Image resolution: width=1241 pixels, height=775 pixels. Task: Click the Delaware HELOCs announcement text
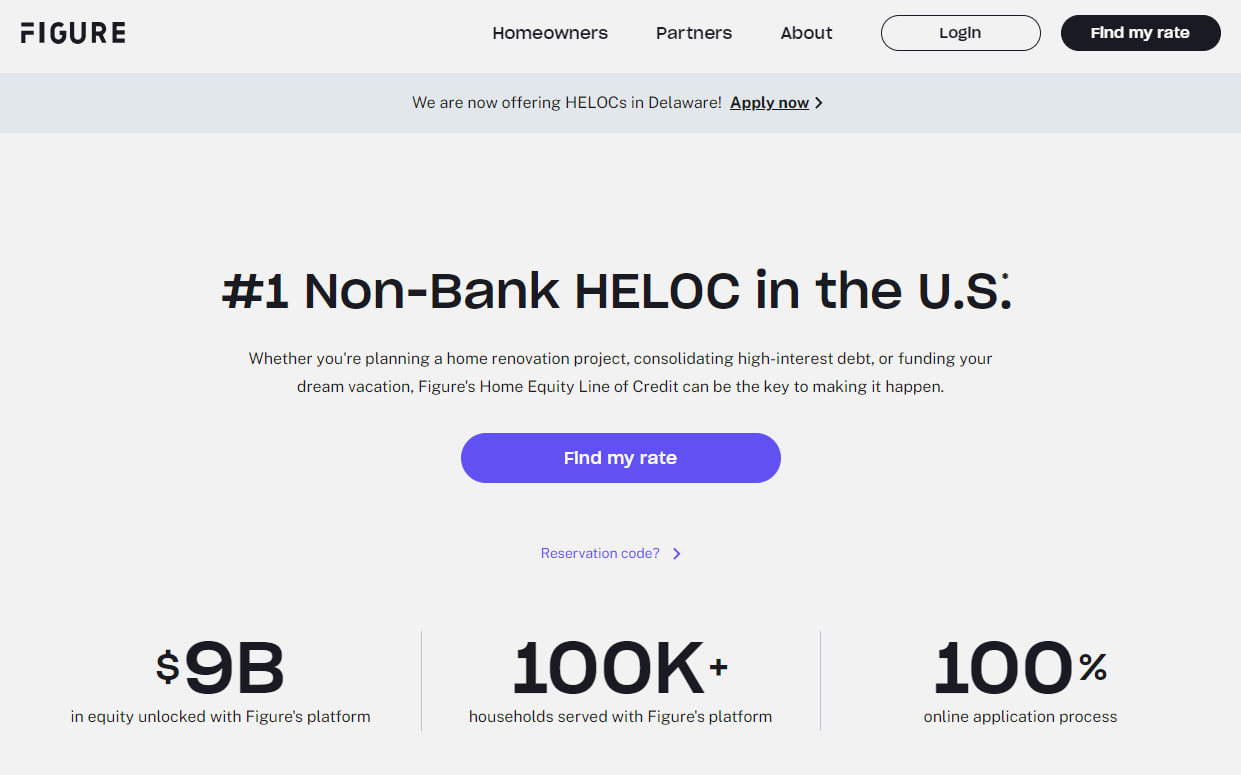point(566,103)
